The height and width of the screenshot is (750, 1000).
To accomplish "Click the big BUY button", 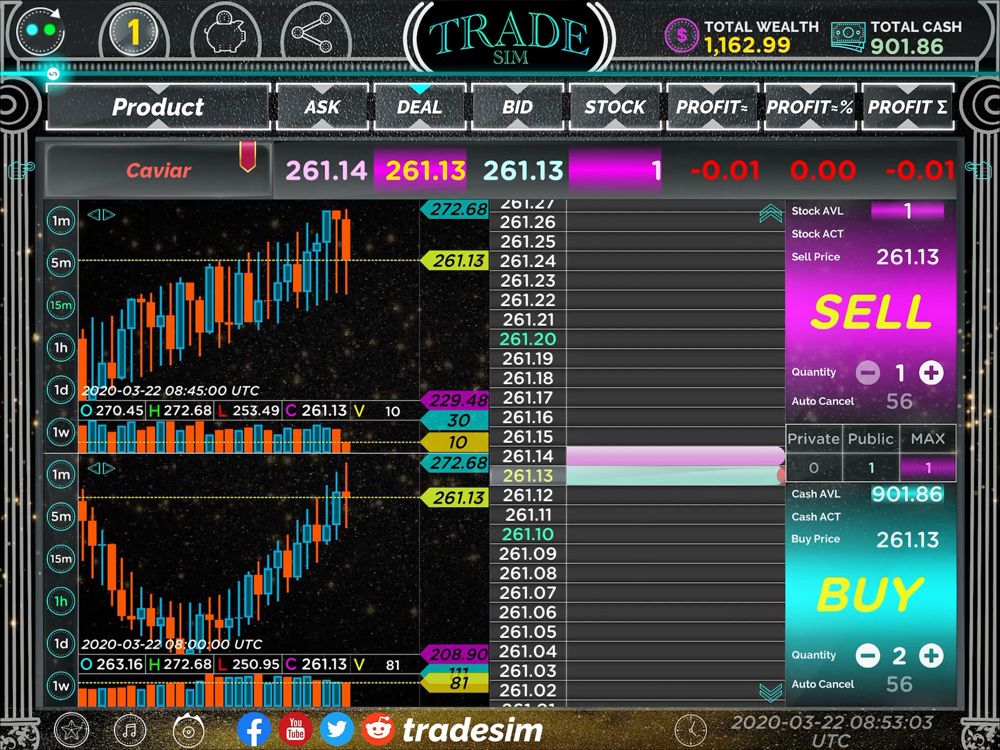I will pyautogui.click(x=871, y=594).
